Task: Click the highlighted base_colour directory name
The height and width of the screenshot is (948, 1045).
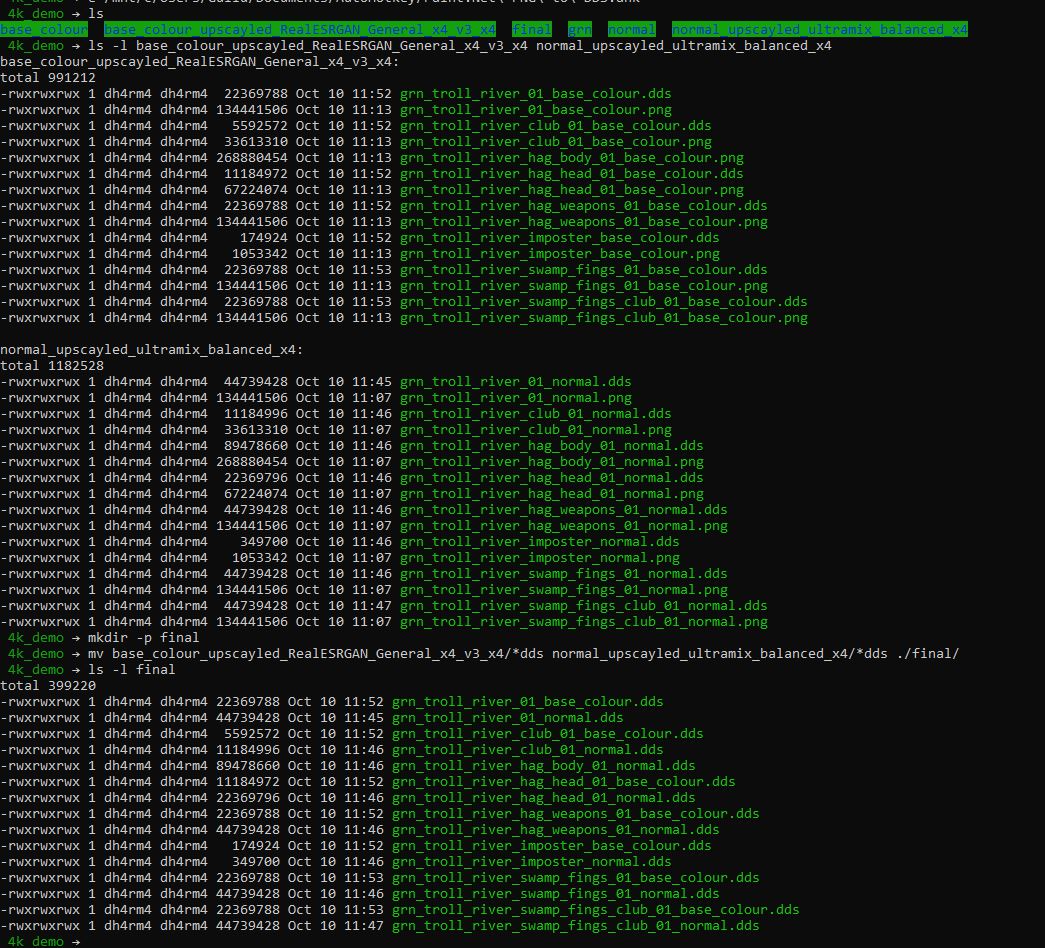Action: [x=44, y=29]
